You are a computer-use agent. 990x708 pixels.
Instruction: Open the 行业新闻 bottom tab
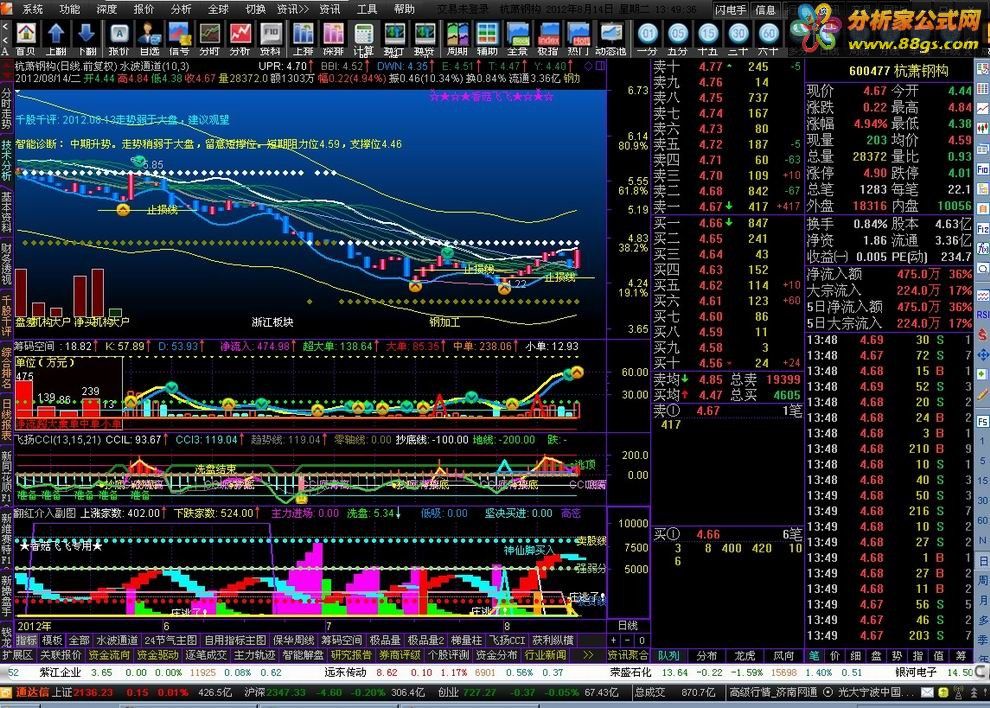pos(546,655)
